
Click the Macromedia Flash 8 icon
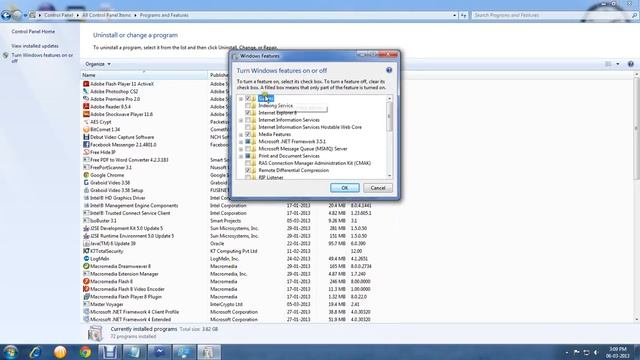pyautogui.click(x=86, y=282)
